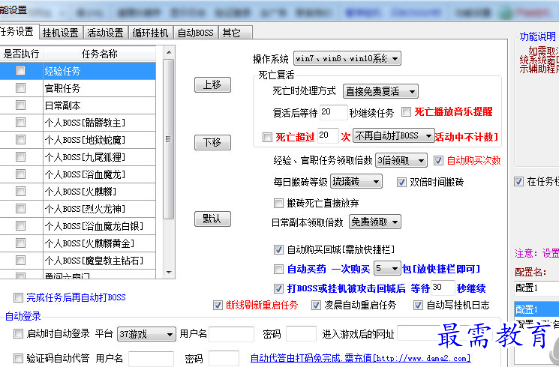
Task: Check 个人BOSS[火麒麟黄金] task box
Action: click(21, 243)
